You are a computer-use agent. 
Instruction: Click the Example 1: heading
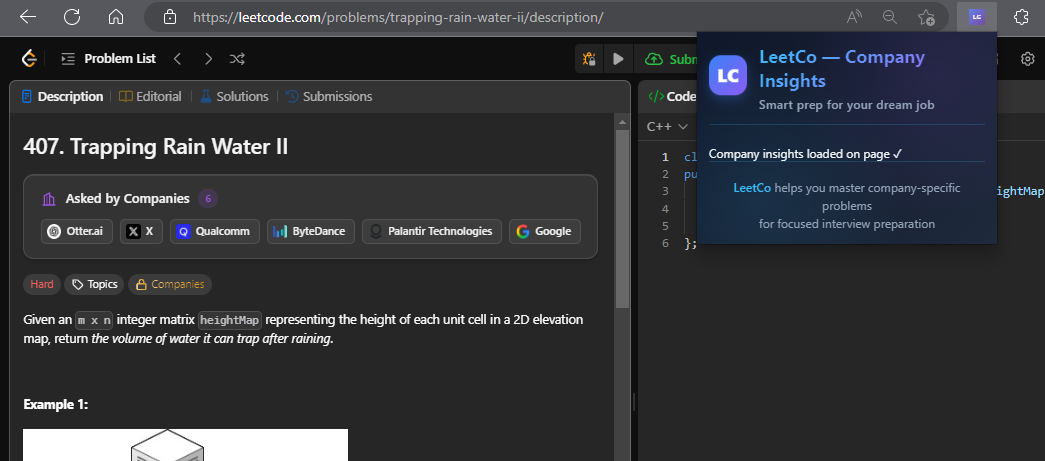tap(55, 404)
